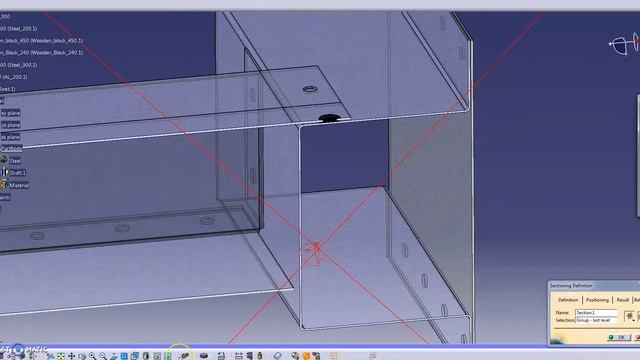
Task: Activate the Rotate view tool
Action: 82,356
